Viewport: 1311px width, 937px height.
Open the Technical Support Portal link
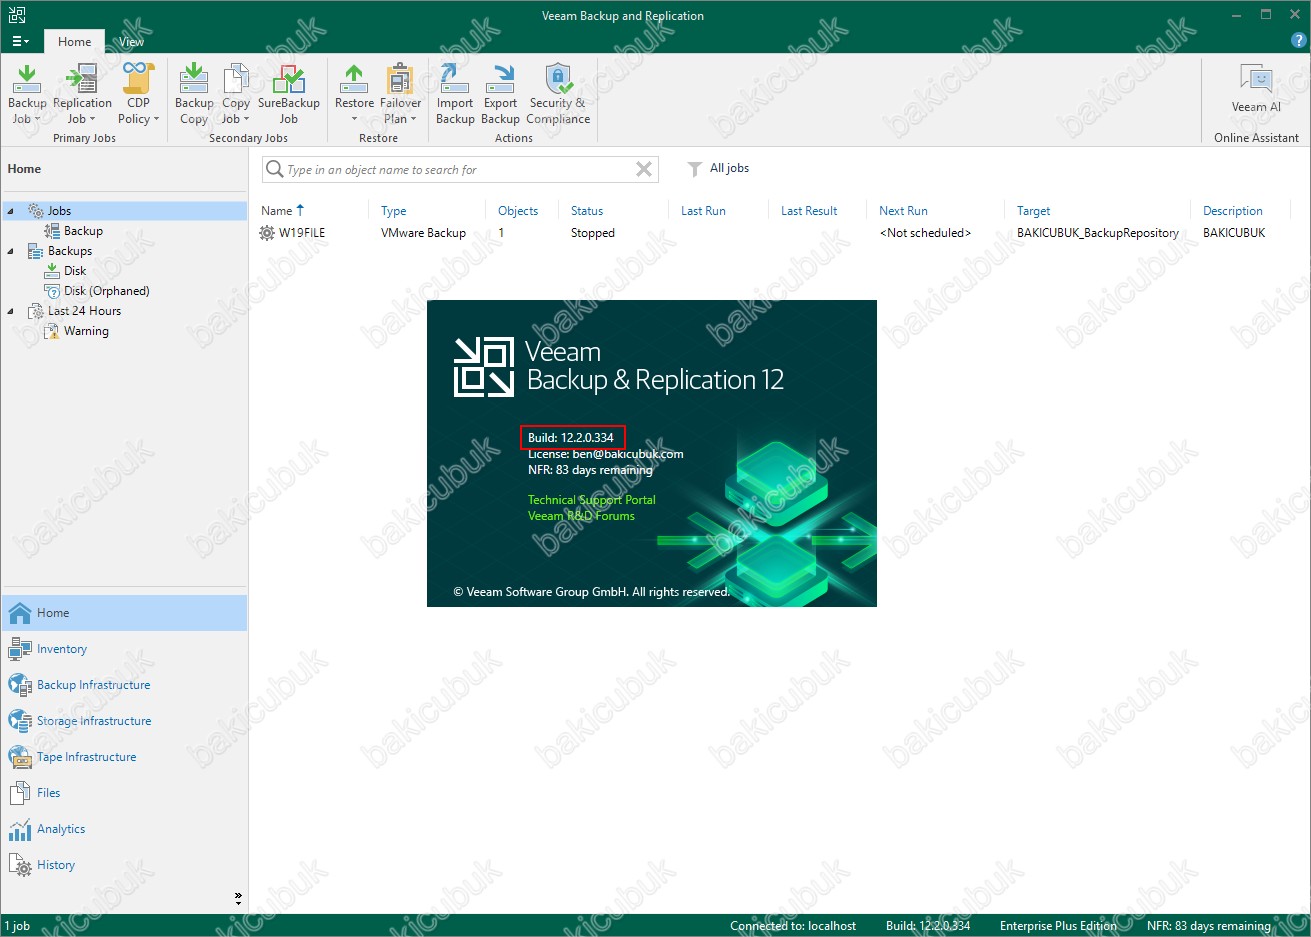click(591, 500)
